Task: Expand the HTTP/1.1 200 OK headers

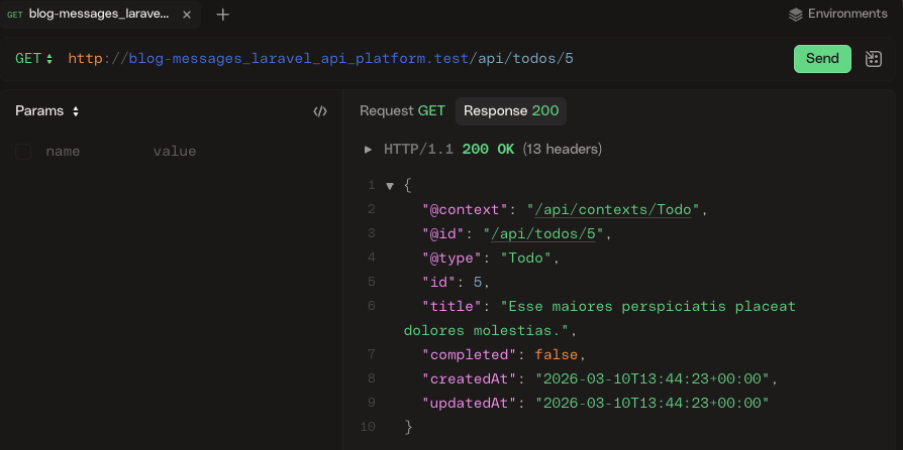Action: pos(368,150)
